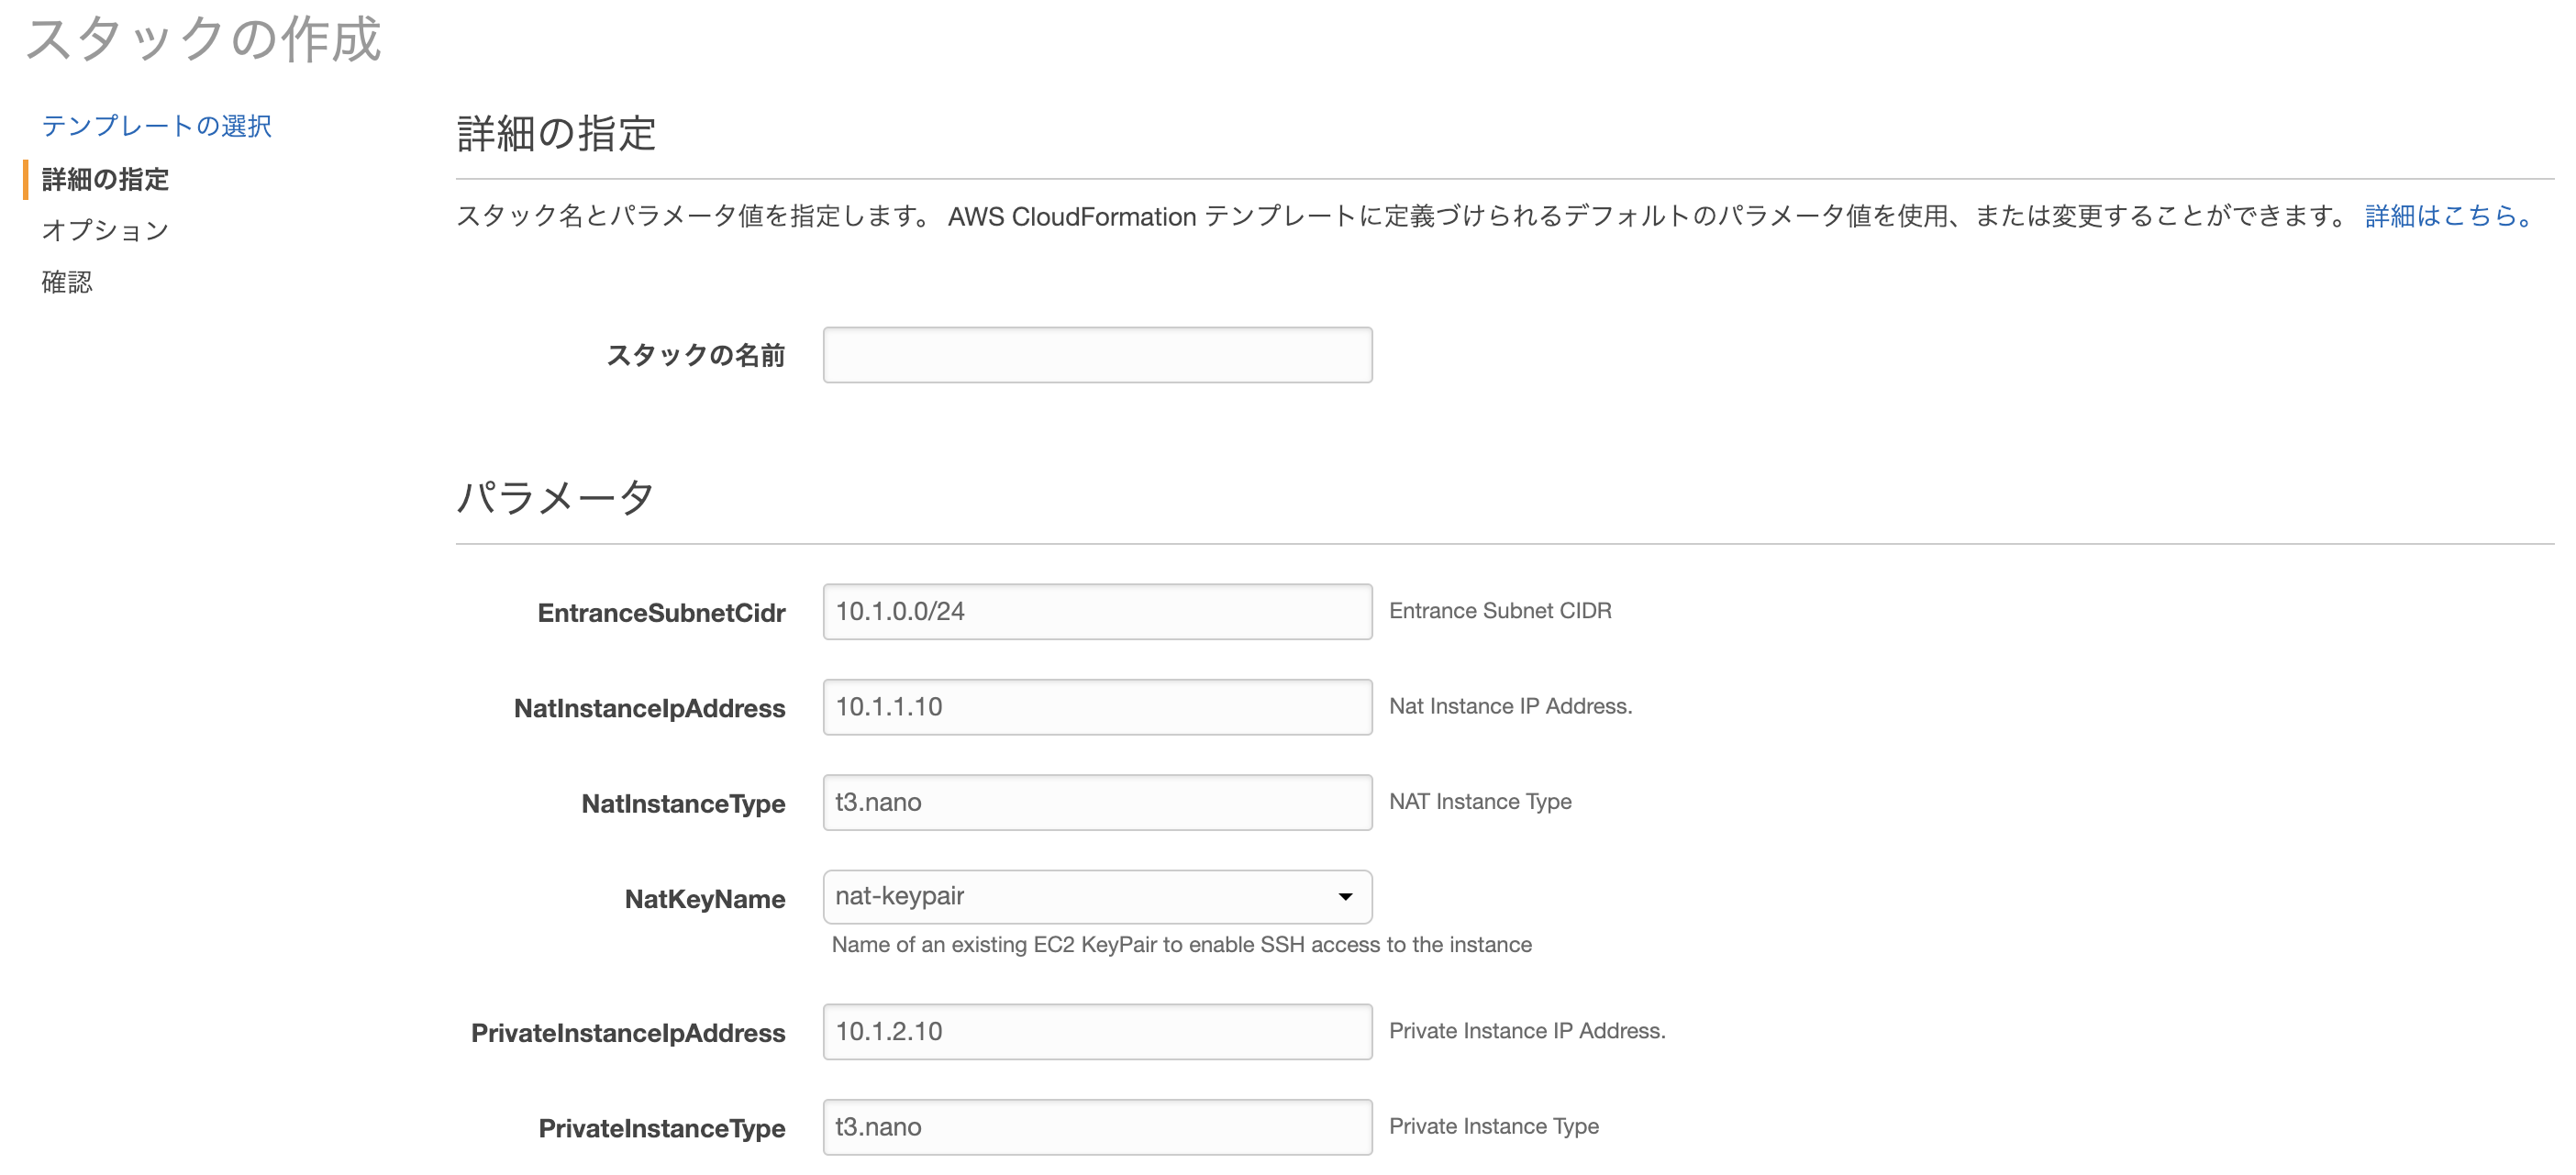The image size is (2576, 1175).
Task: Click the 詳細の指定 main heading
Action: (556, 133)
